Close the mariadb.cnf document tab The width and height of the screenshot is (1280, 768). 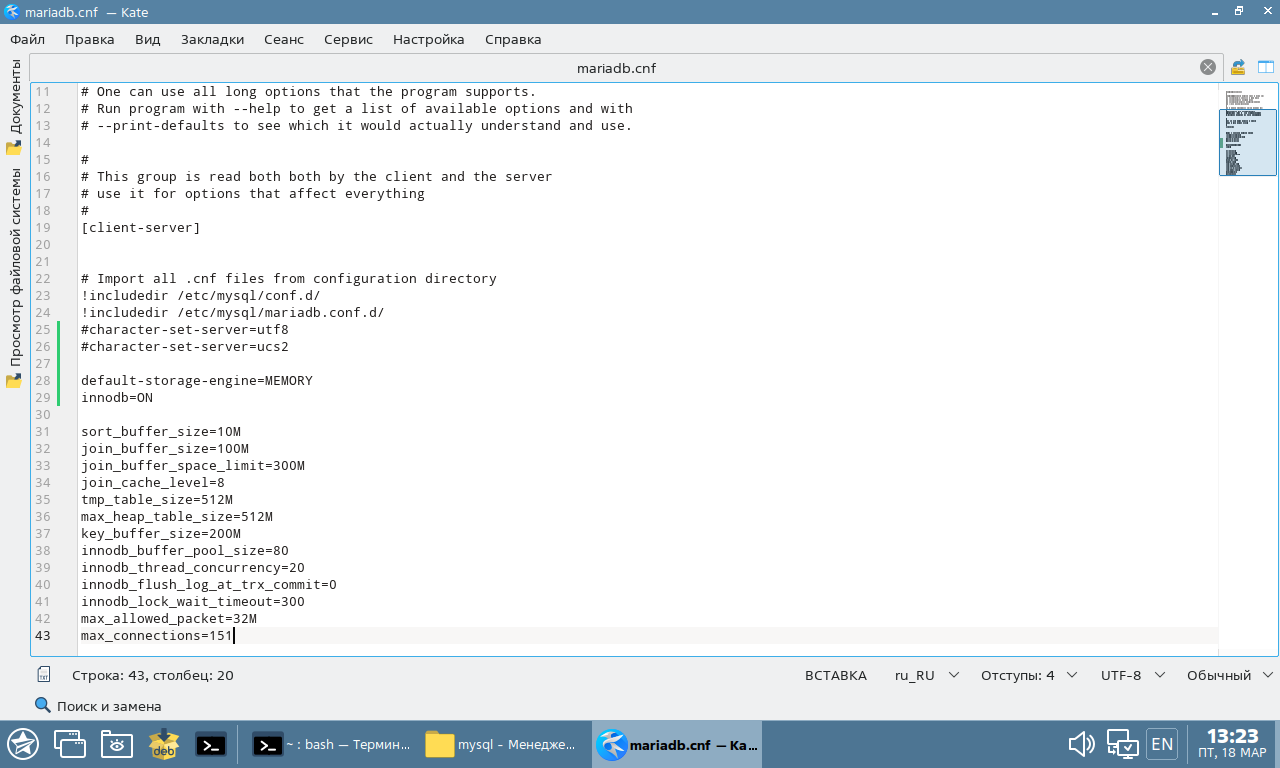[x=1208, y=68]
